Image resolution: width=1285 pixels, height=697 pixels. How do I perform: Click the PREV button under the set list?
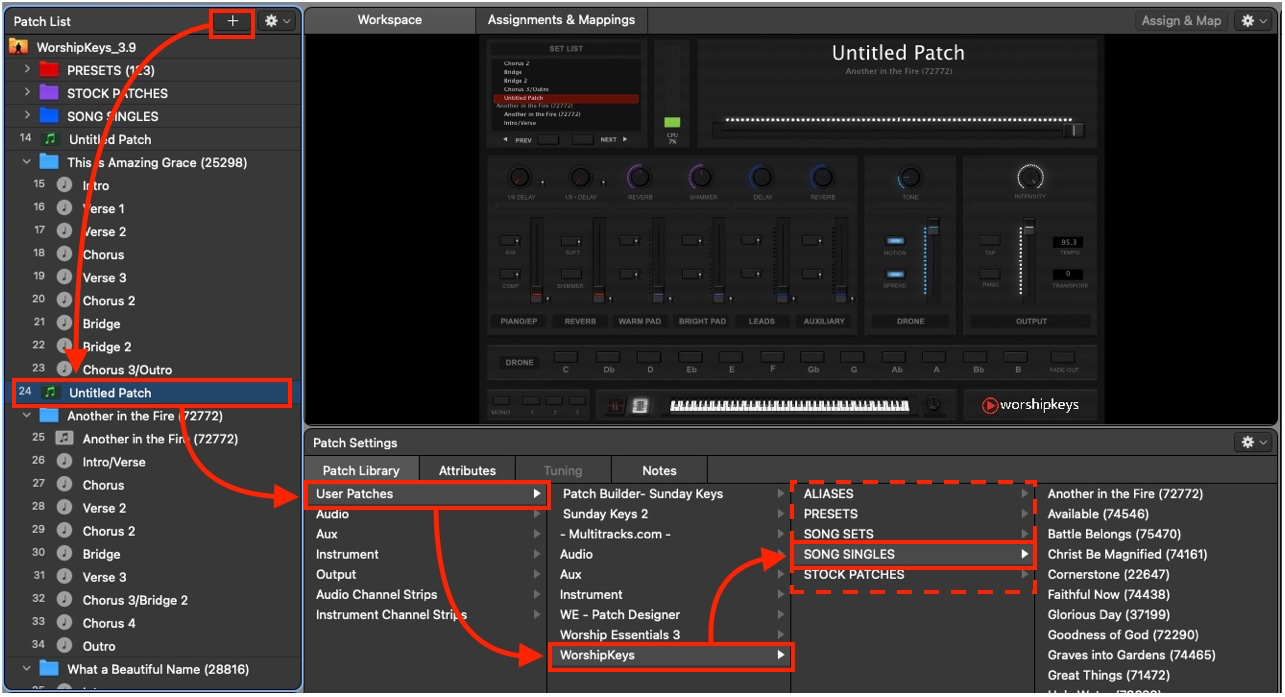click(548, 140)
